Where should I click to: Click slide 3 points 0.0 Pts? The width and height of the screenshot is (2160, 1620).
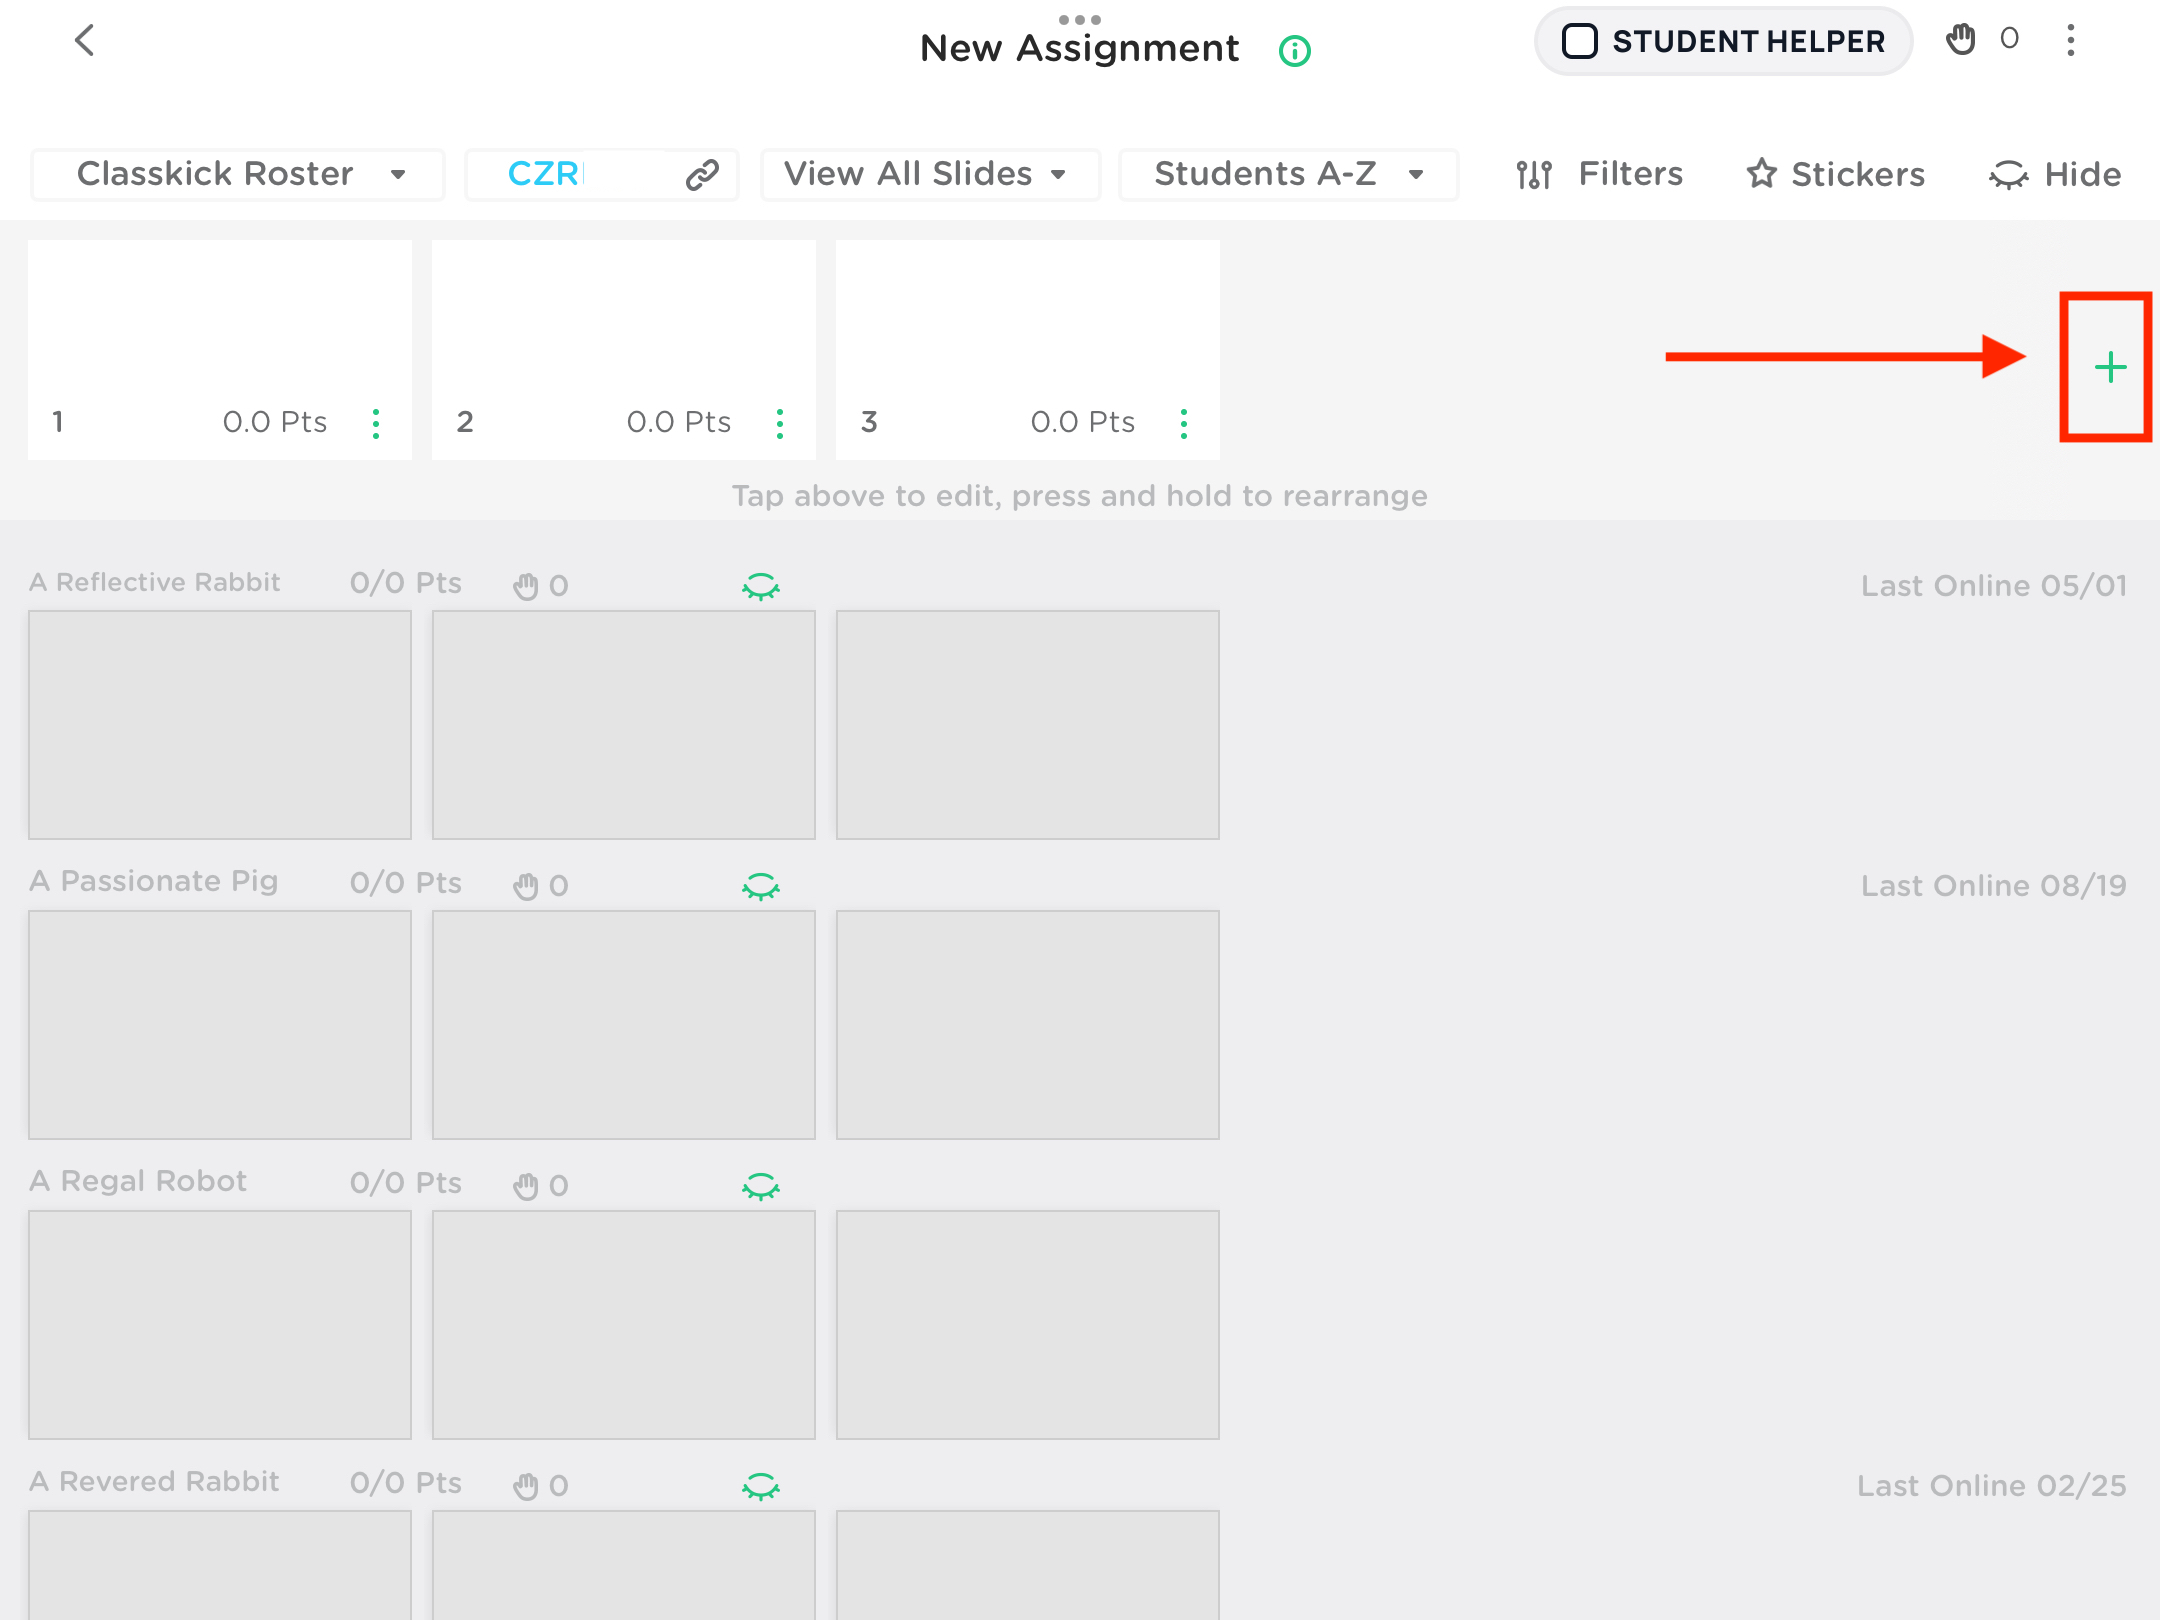click(1083, 422)
